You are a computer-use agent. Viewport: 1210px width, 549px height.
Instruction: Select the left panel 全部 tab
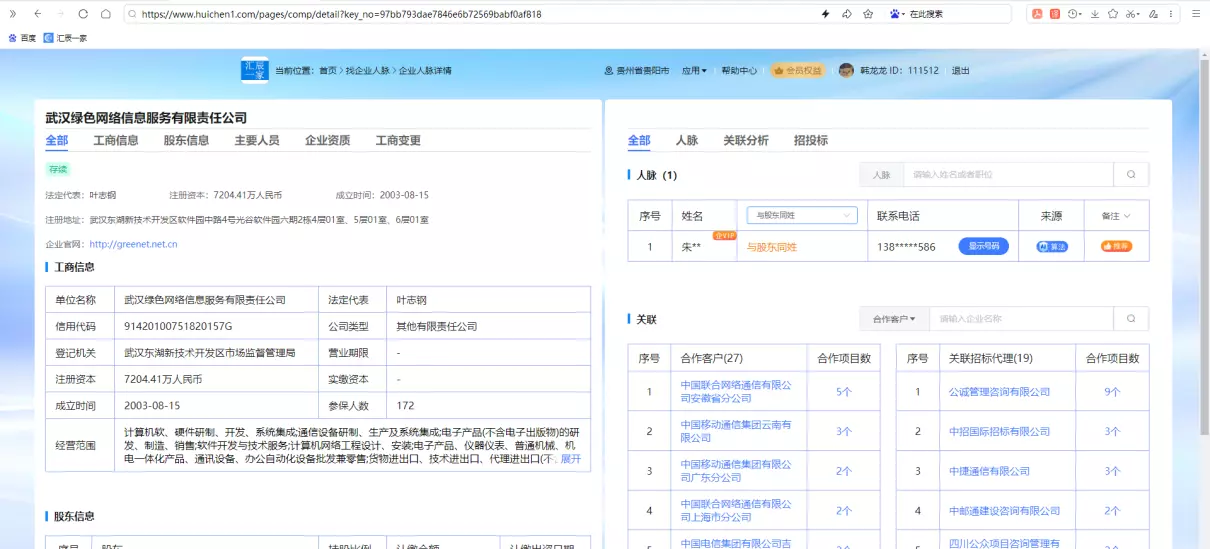(57, 141)
